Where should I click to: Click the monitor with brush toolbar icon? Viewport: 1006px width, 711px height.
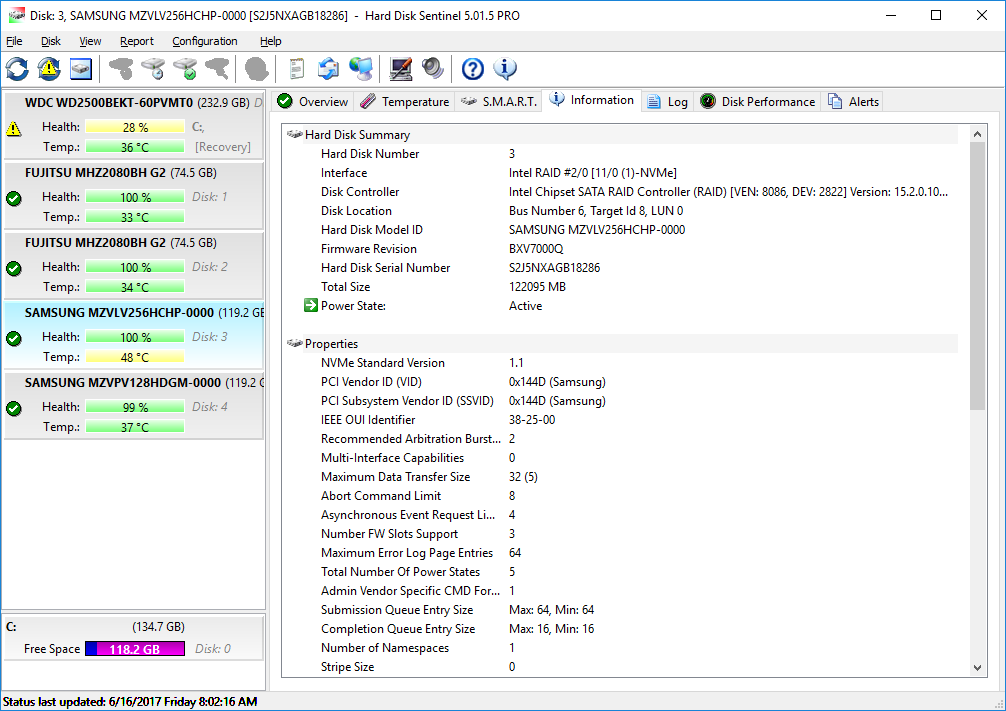tap(401, 69)
